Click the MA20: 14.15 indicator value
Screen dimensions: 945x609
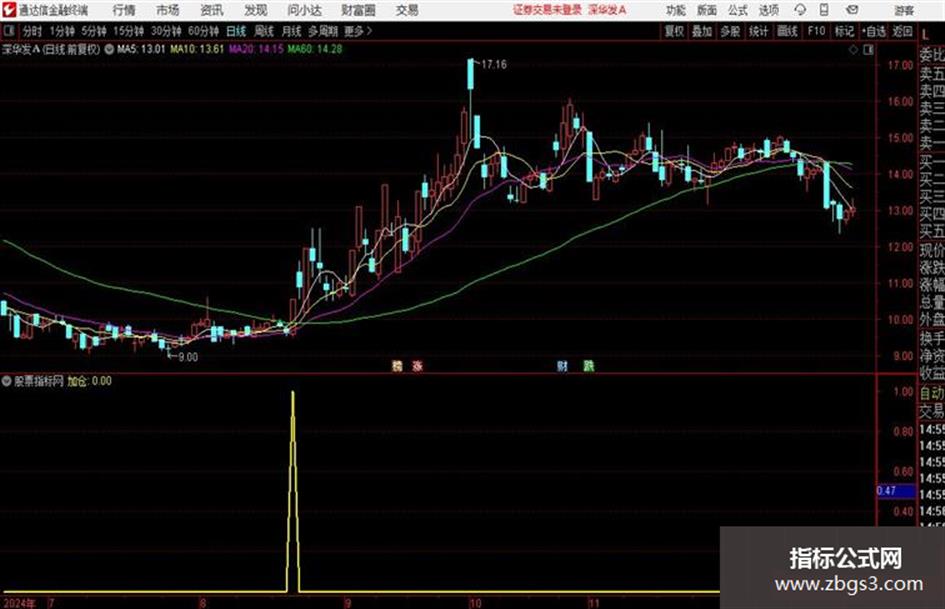pos(256,49)
